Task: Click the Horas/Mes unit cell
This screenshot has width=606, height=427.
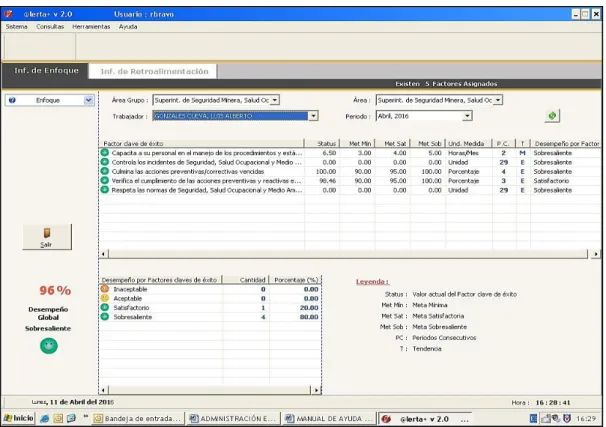Action: click(463, 153)
